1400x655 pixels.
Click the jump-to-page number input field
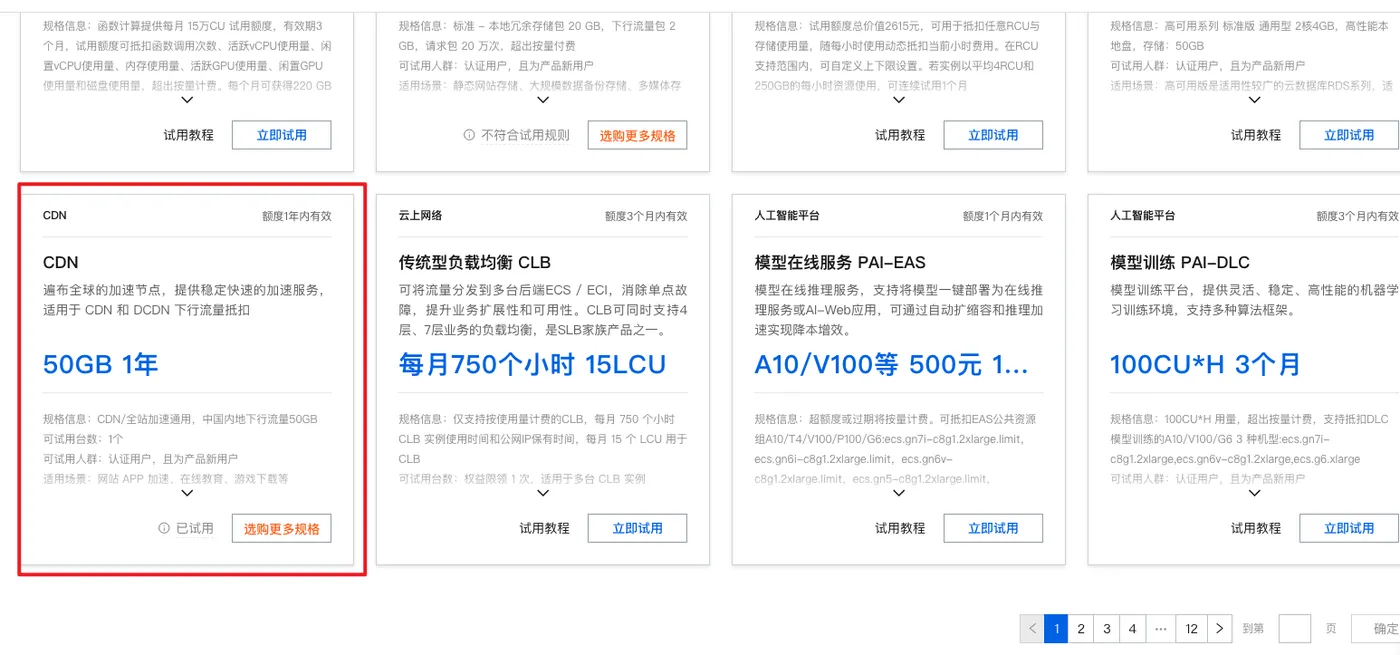[x=1295, y=629]
